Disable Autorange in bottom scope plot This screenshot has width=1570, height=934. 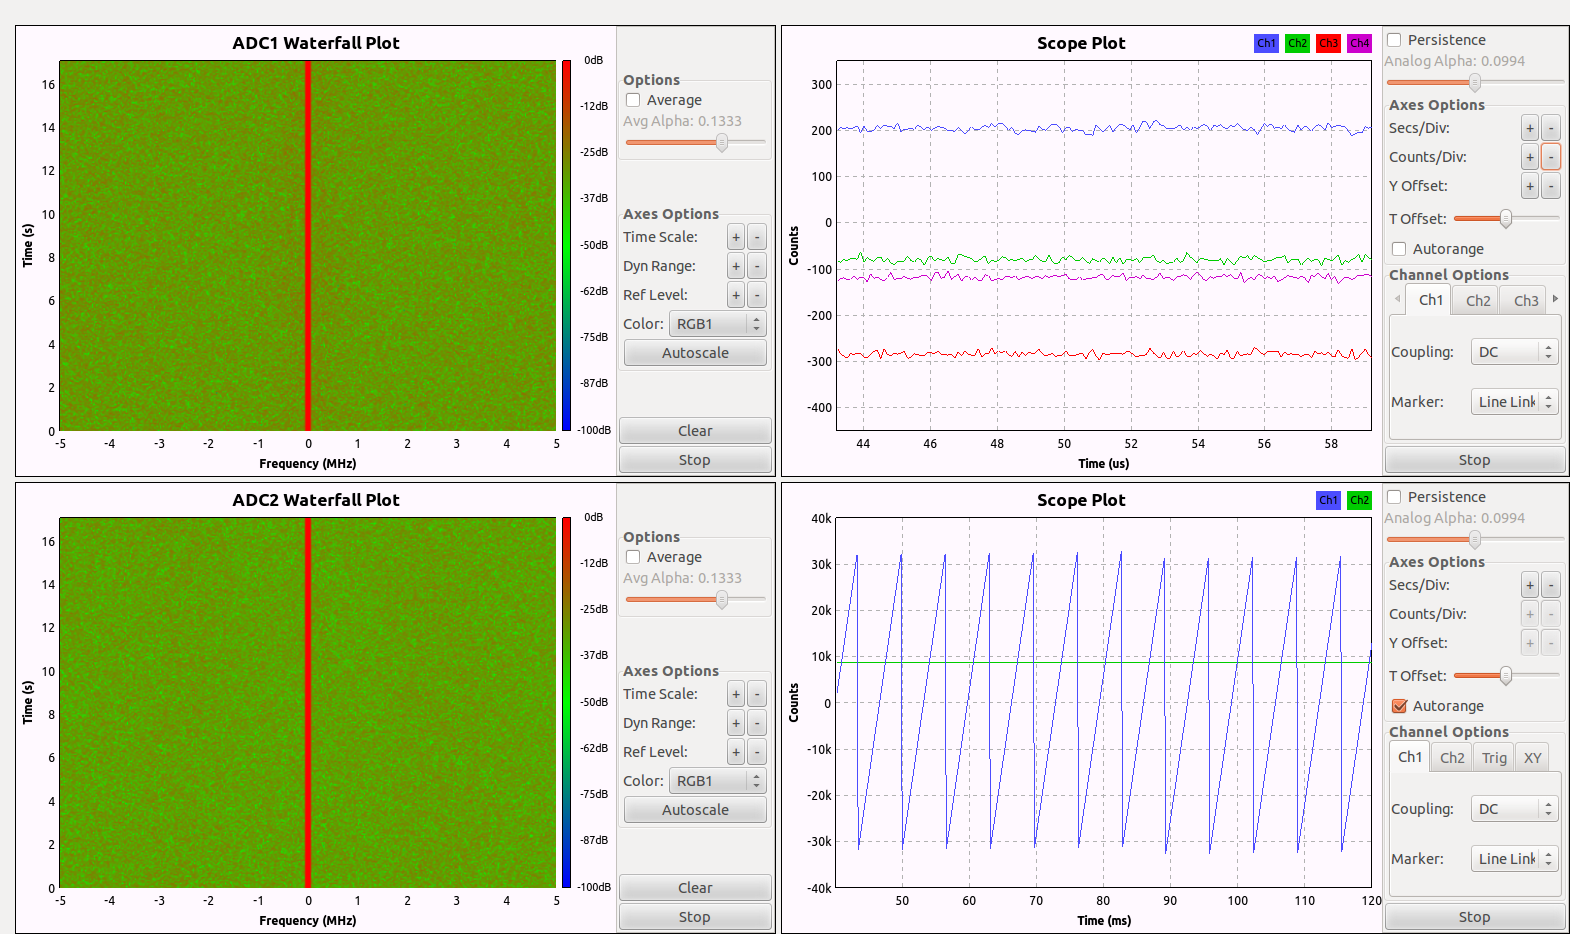[1399, 706]
